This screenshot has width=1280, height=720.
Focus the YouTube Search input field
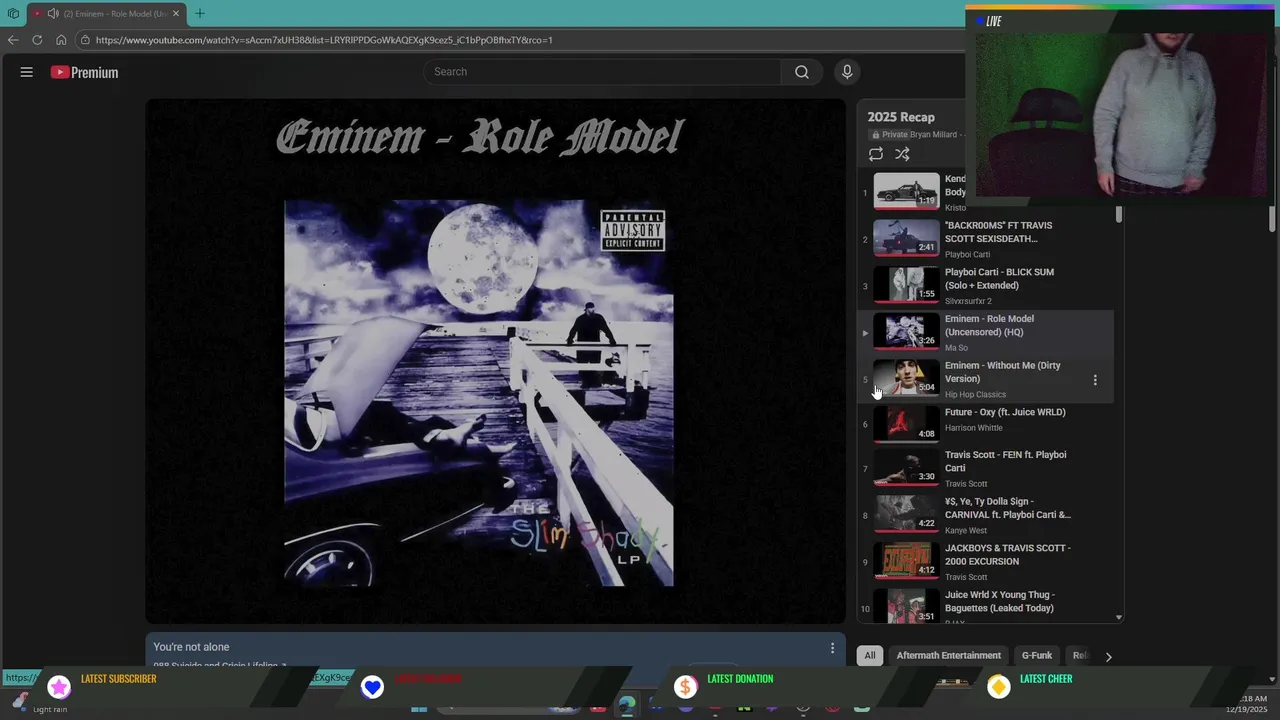602,72
